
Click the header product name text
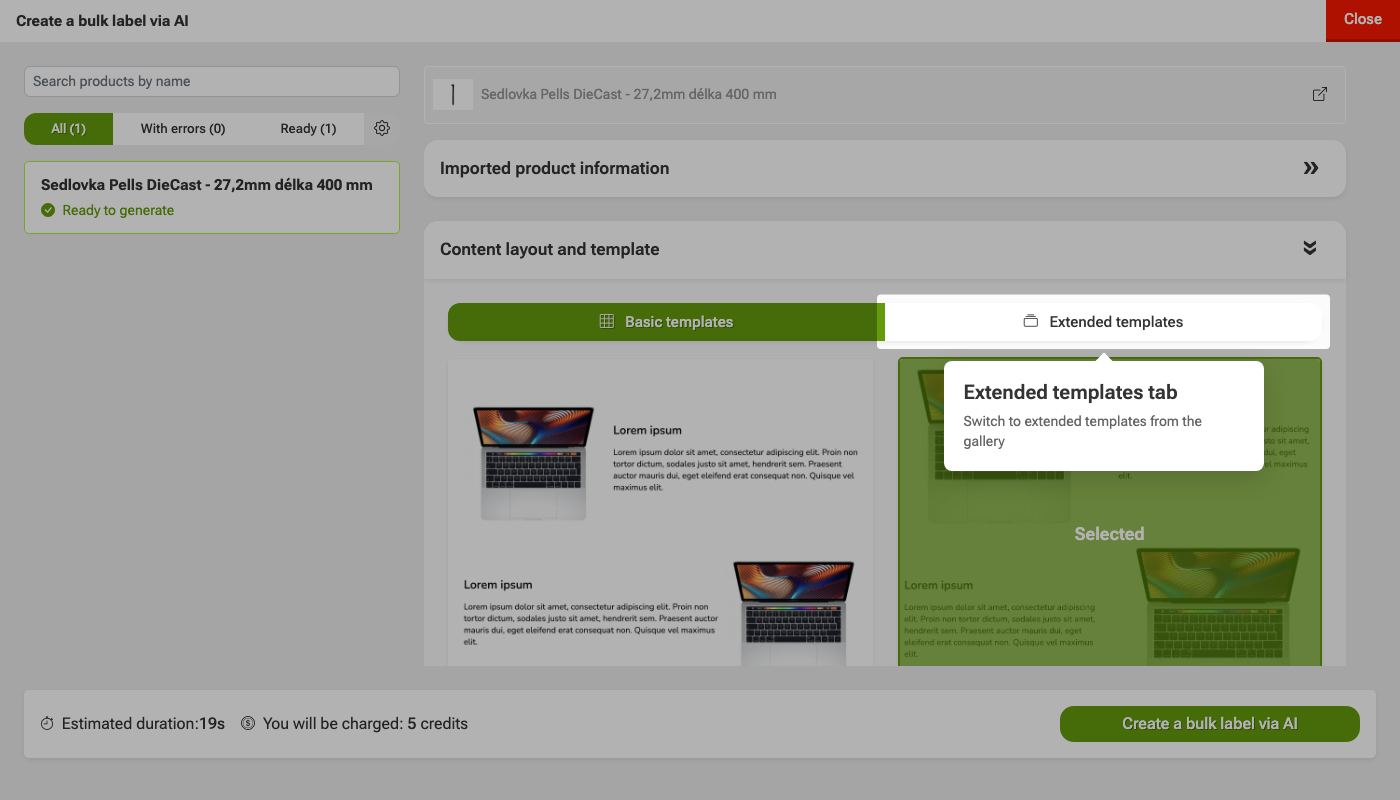point(629,94)
